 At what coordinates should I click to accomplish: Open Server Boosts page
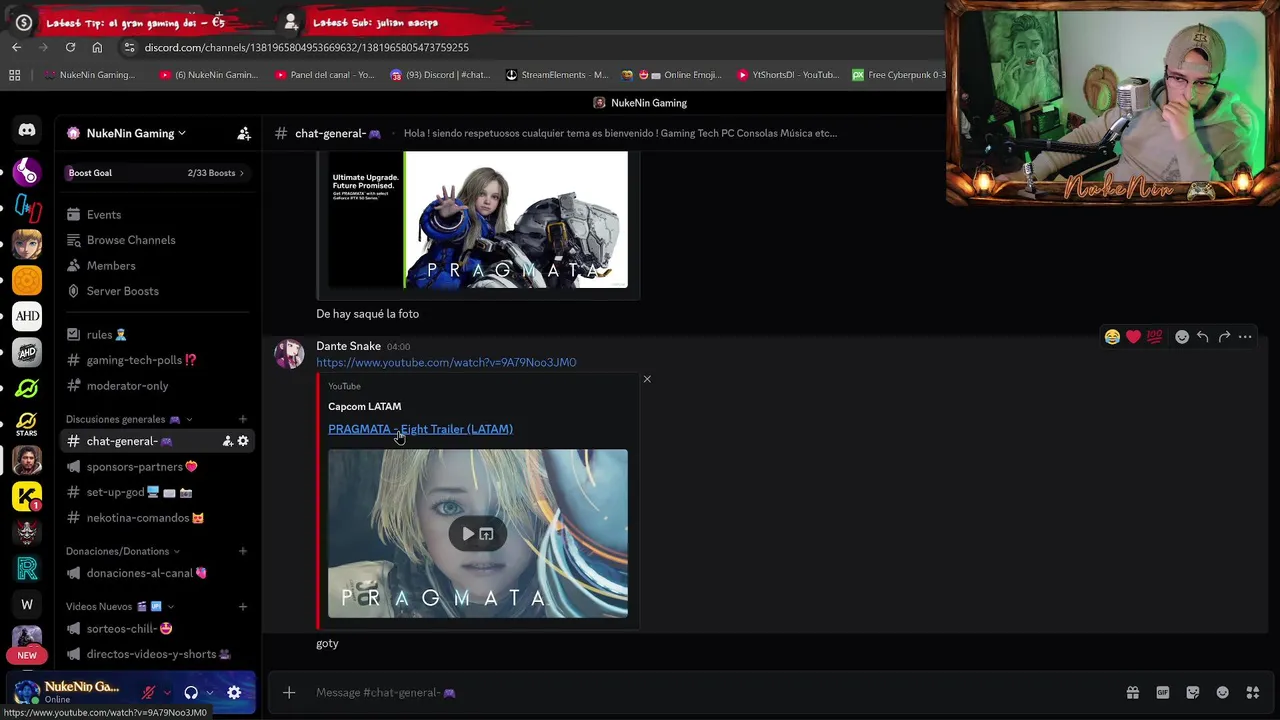click(x=158, y=291)
